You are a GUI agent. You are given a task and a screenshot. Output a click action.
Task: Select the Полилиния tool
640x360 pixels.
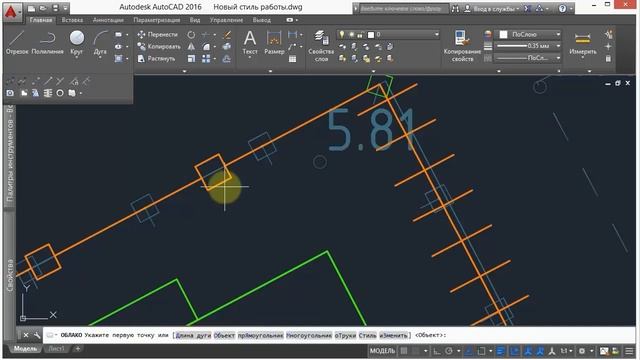(47, 42)
